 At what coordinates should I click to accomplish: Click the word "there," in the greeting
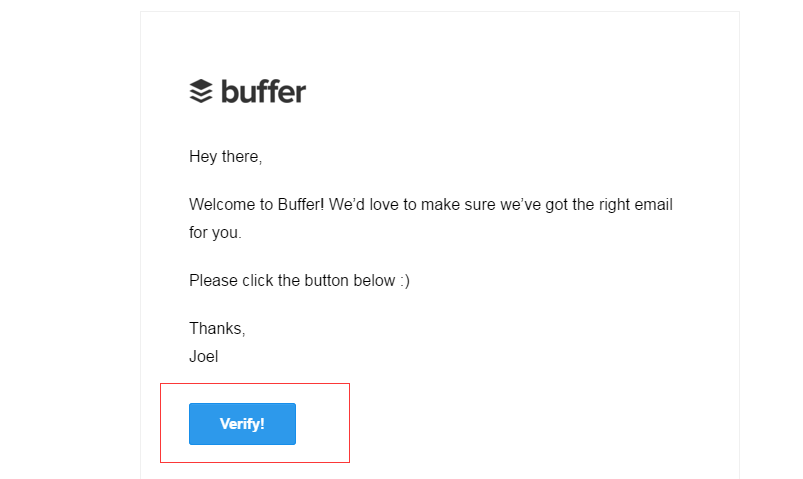tap(242, 156)
